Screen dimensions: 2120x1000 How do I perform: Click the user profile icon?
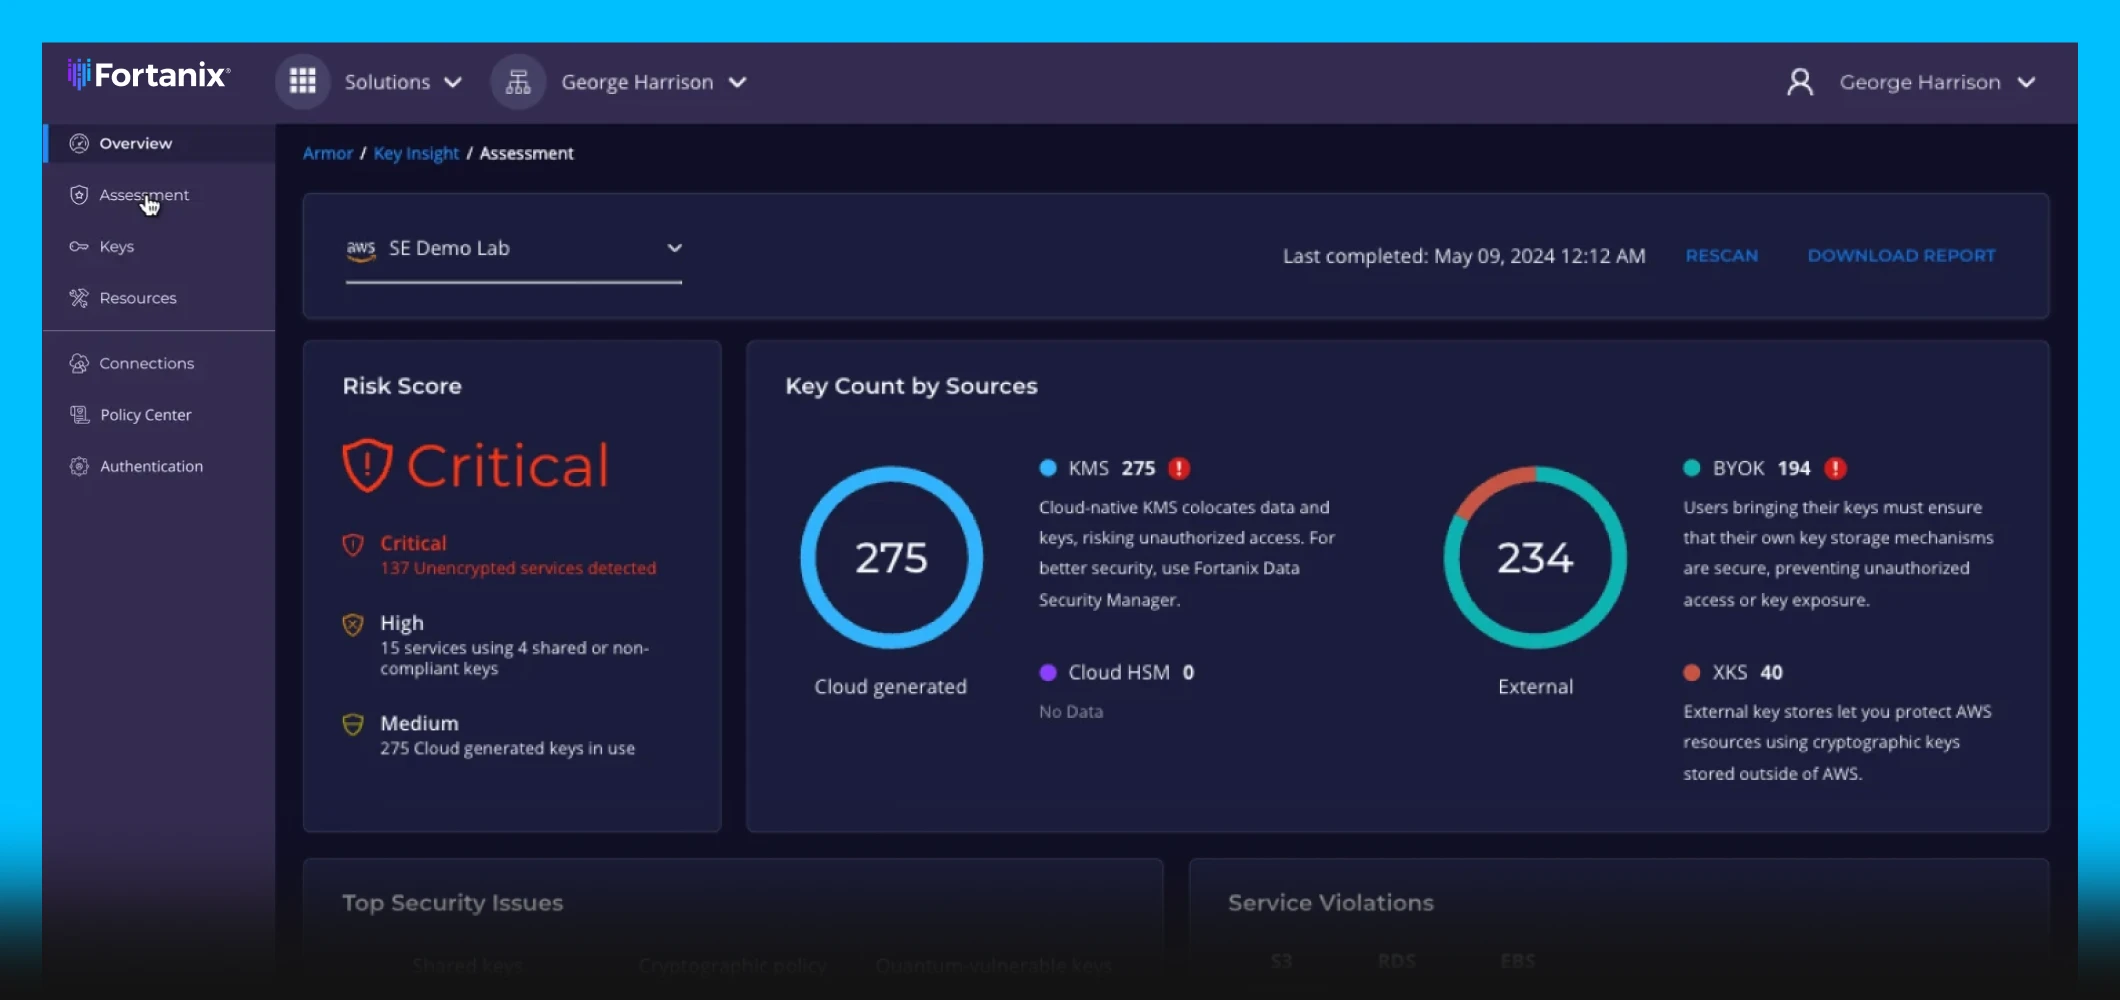[1800, 82]
